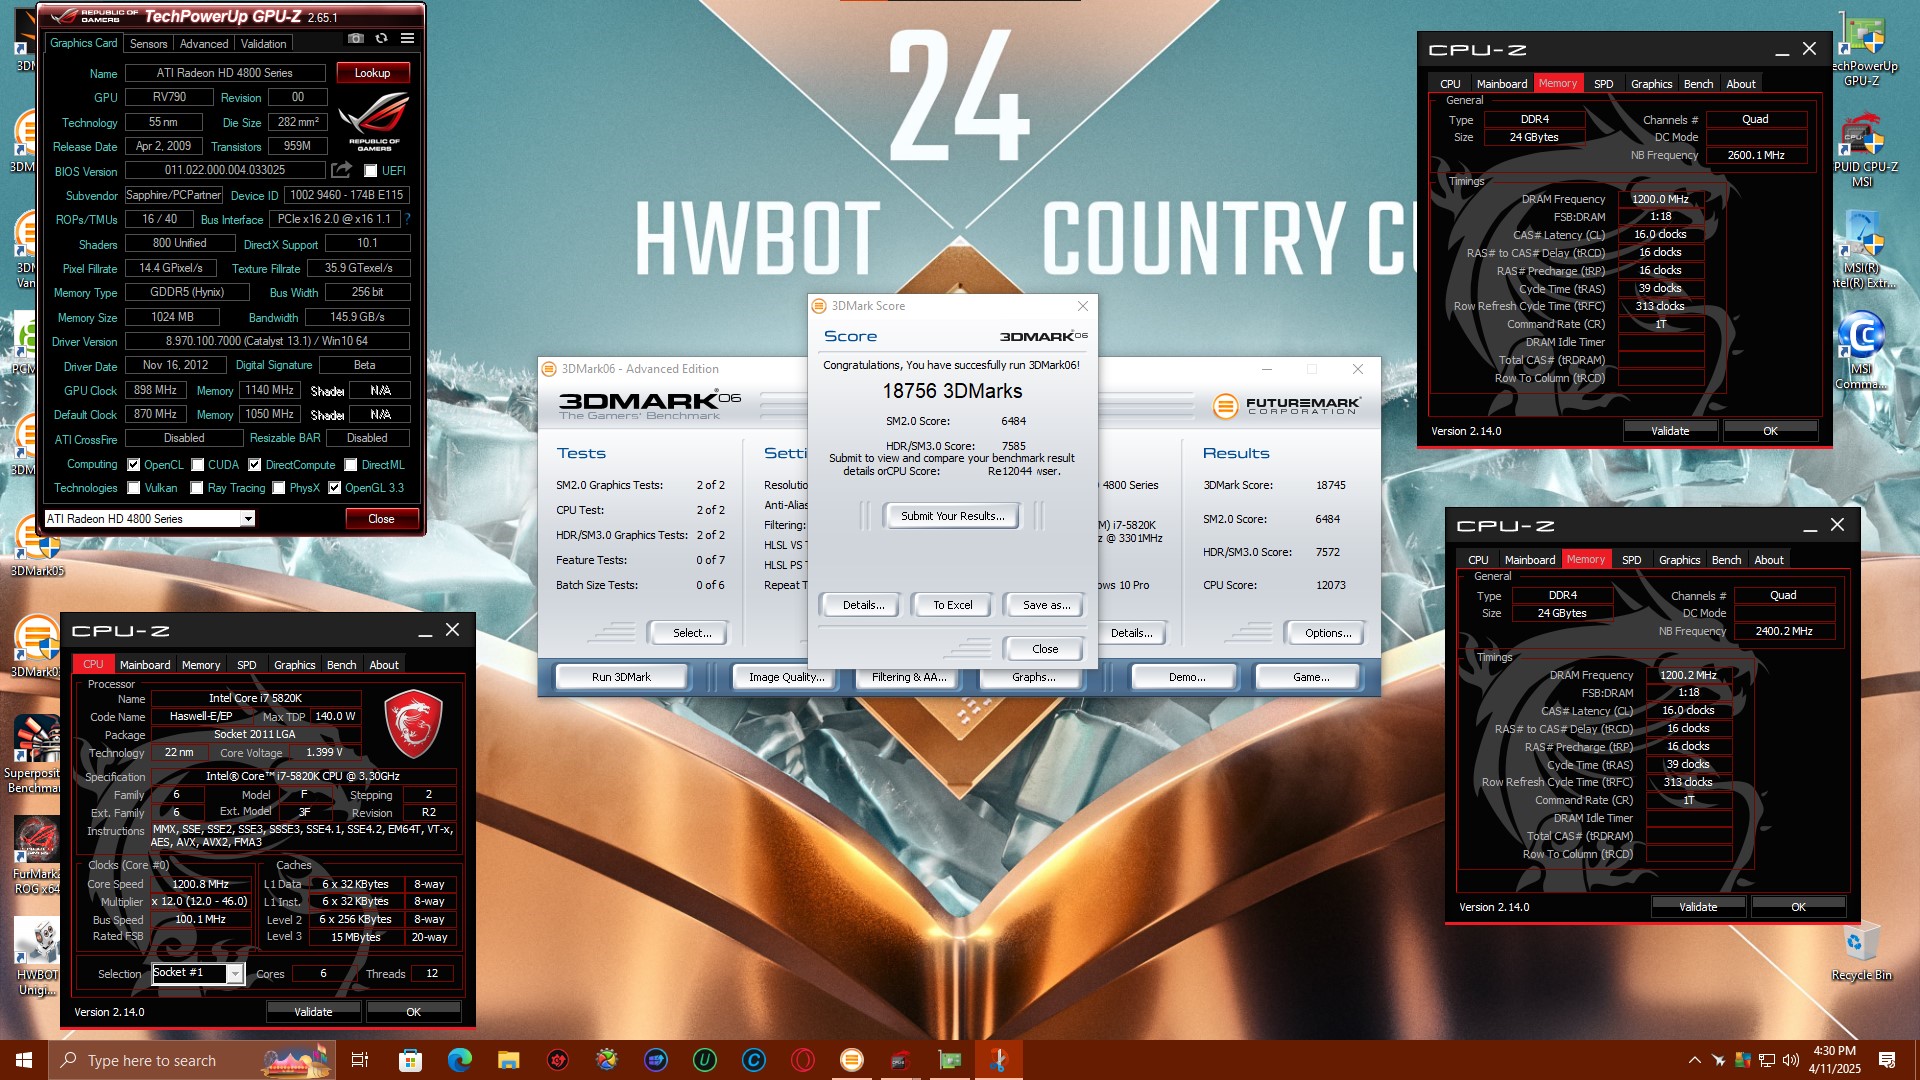Switch to 3DMark06 taskbar icon
This screenshot has height=1080, width=1920.
(851, 1060)
